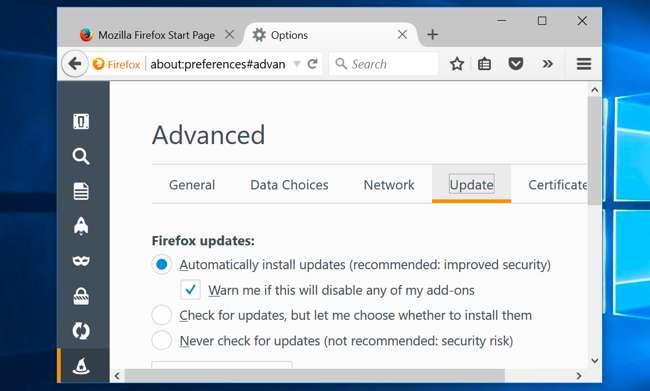Open the Pocket toolbar icon

(x=516, y=64)
